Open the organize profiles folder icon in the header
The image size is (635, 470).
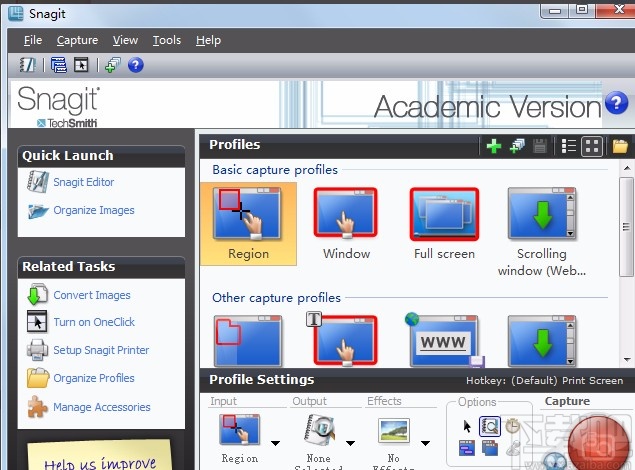tap(620, 146)
